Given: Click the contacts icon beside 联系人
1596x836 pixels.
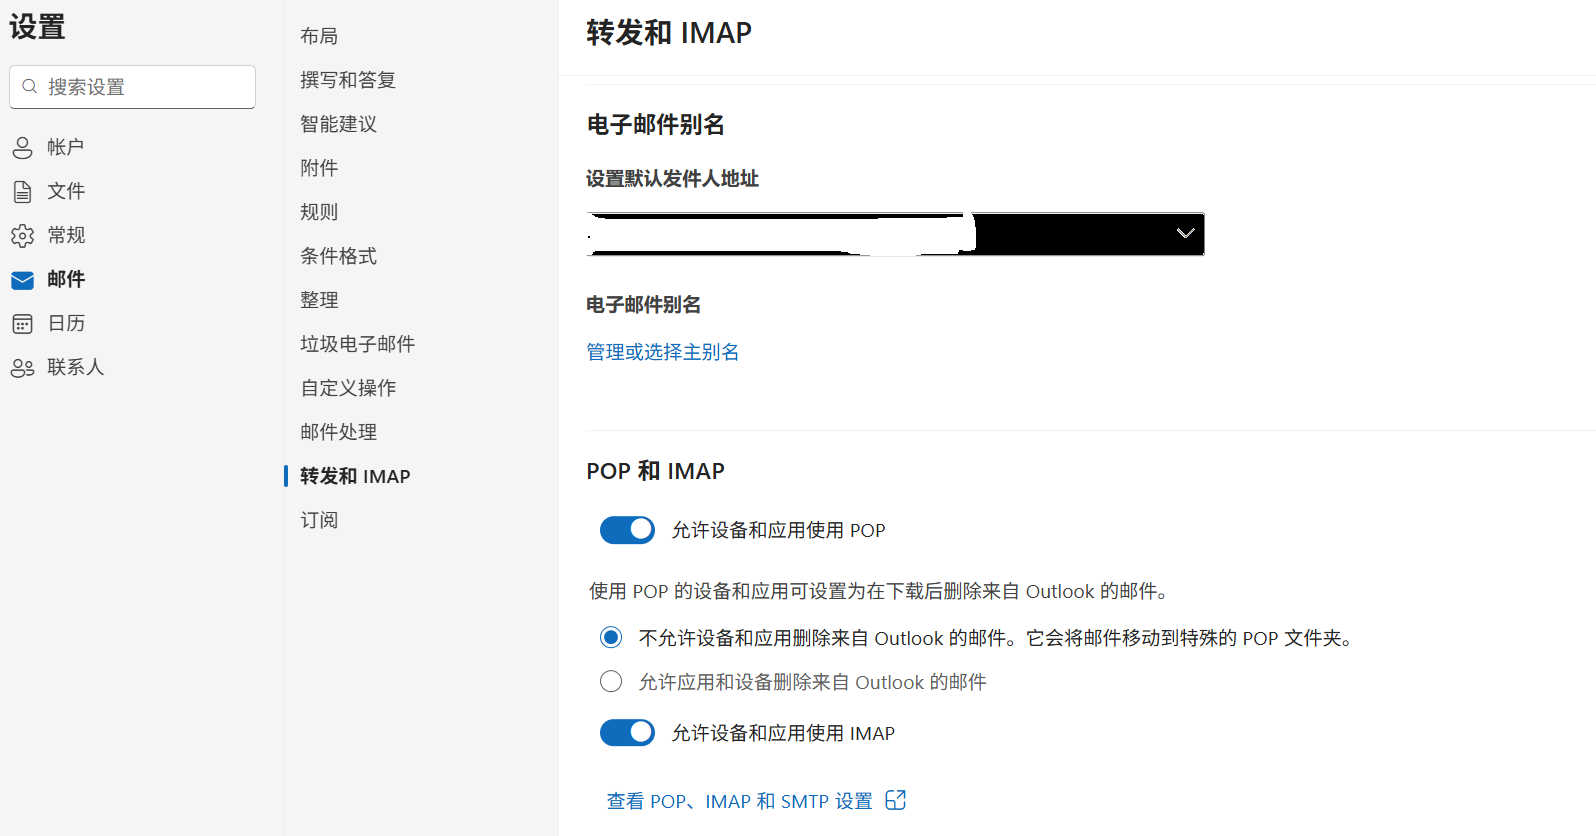Looking at the screenshot, I should click(22, 368).
